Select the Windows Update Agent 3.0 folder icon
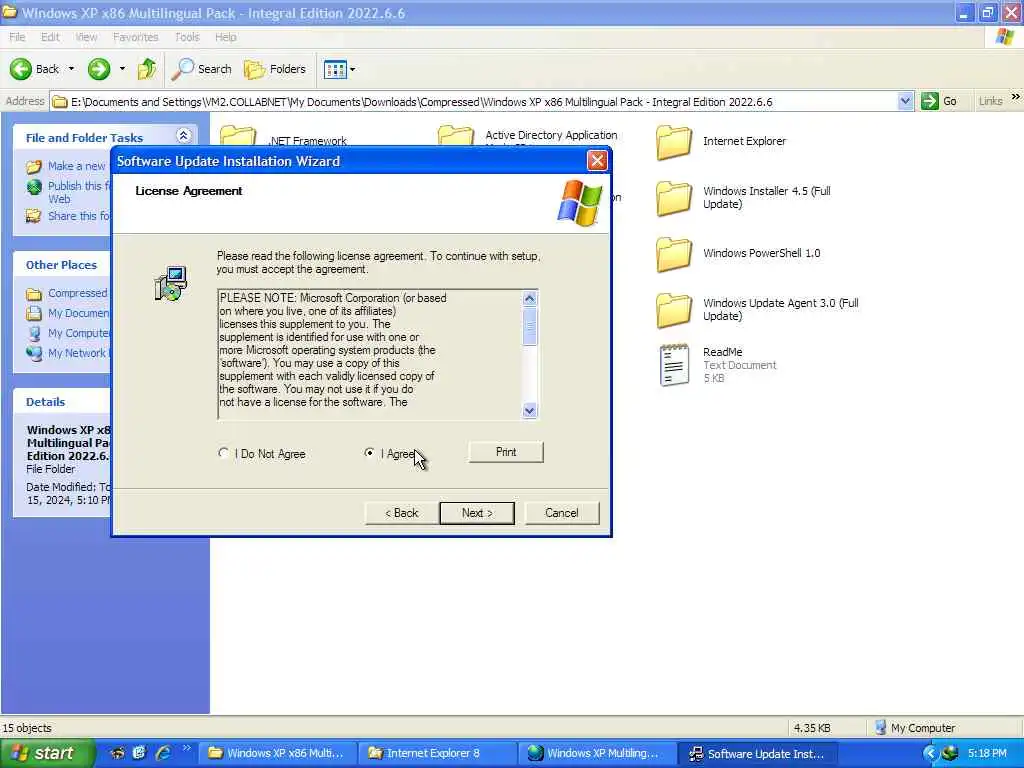This screenshot has height=768, width=1024. (674, 310)
